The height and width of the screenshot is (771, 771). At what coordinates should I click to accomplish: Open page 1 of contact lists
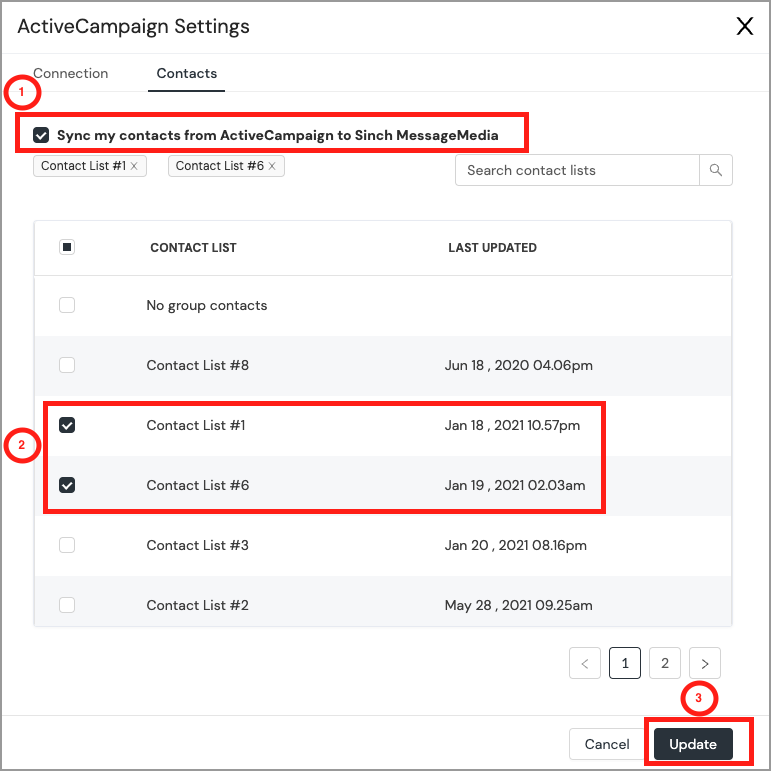tap(625, 663)
